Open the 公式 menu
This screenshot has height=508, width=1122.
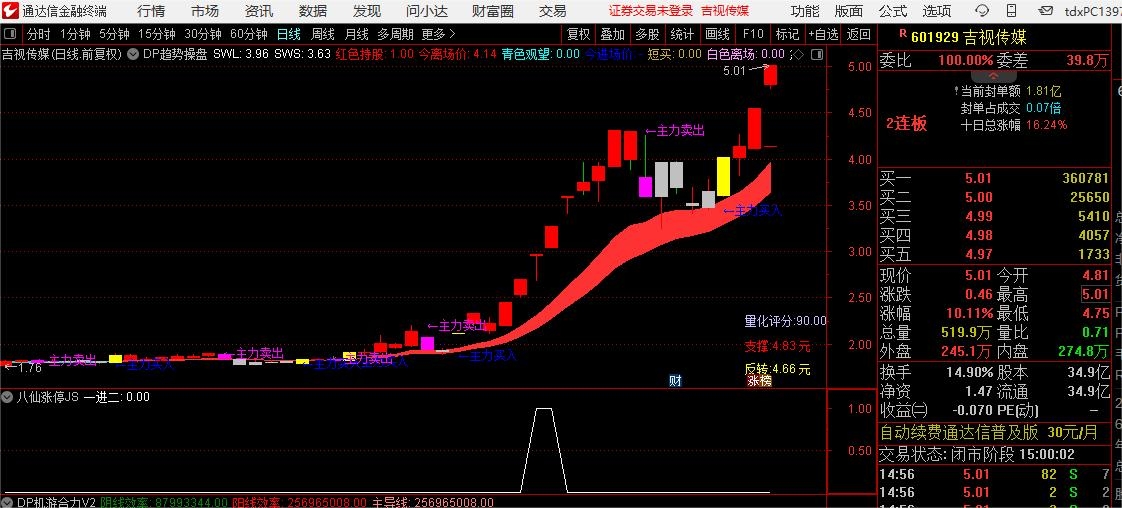coord(892,11)
